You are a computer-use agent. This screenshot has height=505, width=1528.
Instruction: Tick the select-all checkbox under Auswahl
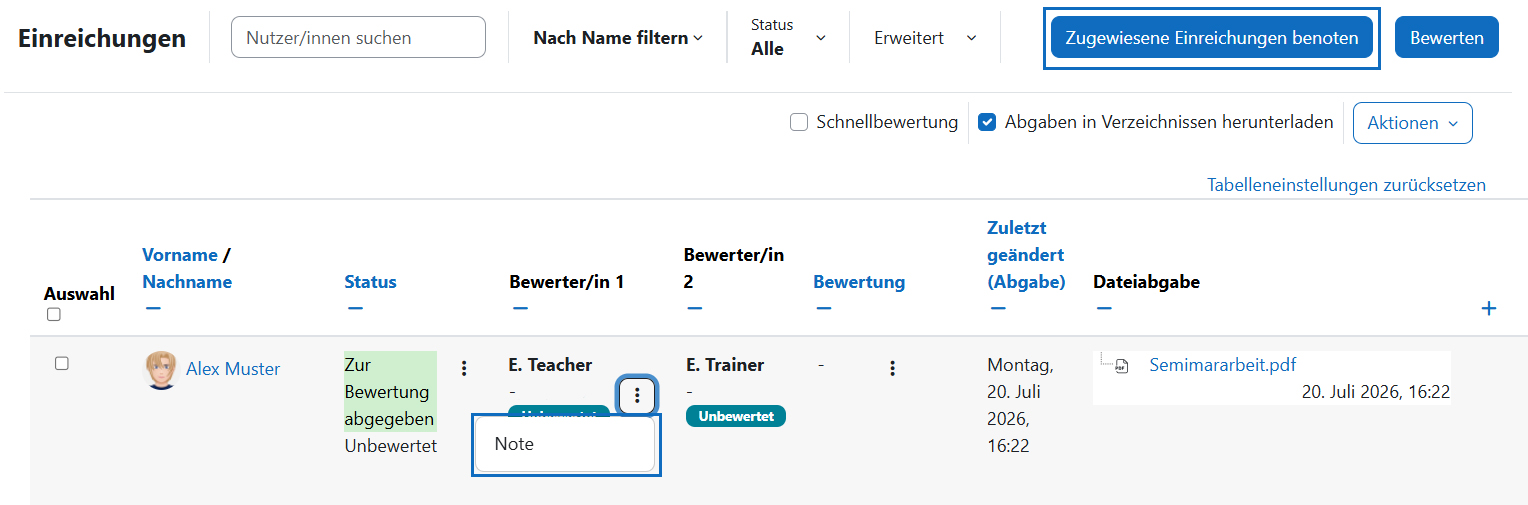click(54, 315)
